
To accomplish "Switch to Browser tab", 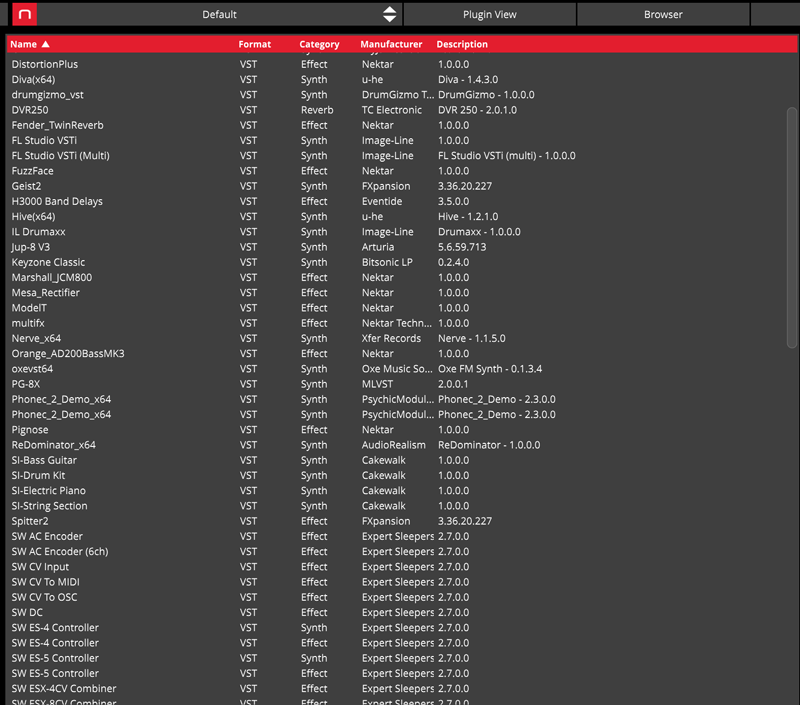I will 663,14.
